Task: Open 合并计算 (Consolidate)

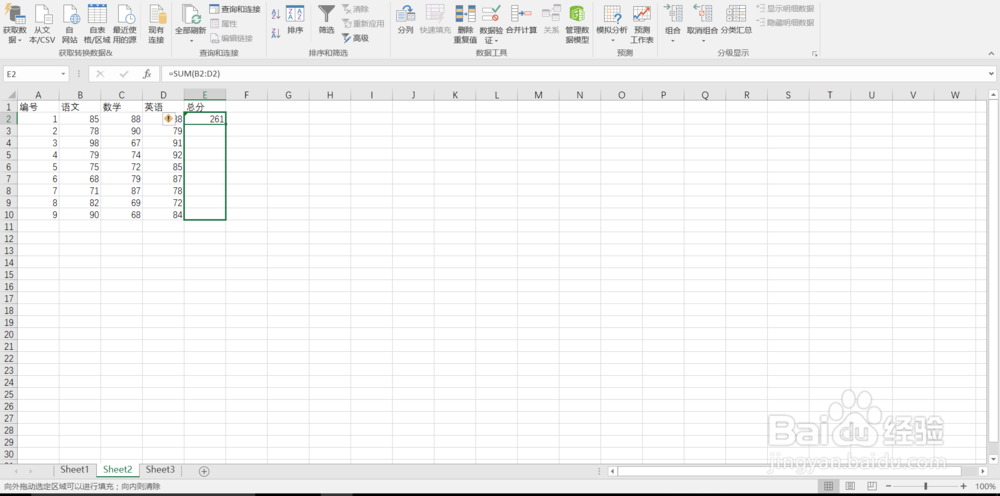Action: [x=521, y=20]
